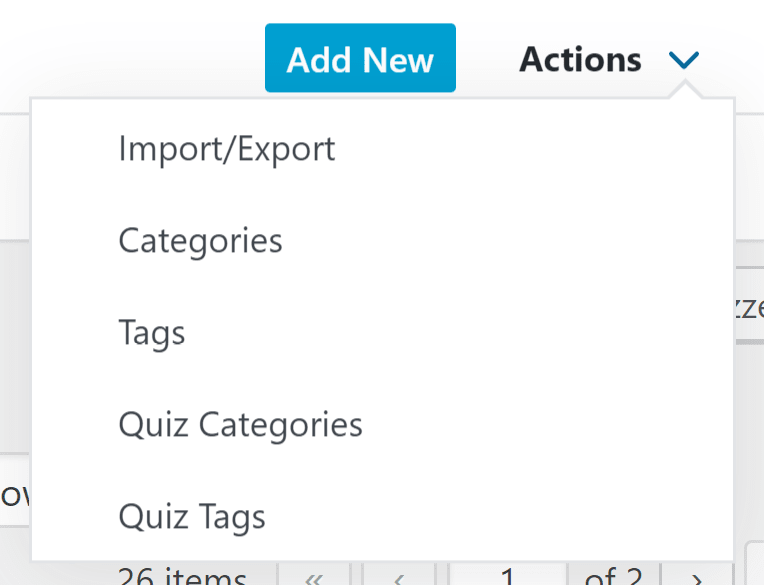Viewport: 764px width, 585px height.
Task: Click the current page number field
Action: tap(508, 575)
